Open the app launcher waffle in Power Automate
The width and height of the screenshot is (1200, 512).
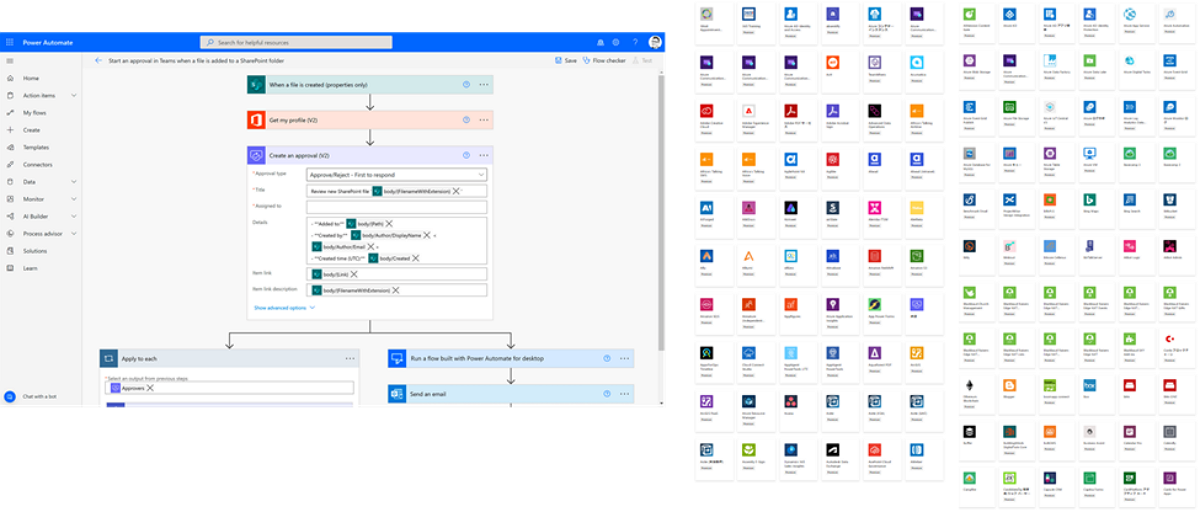coord(9,42)
